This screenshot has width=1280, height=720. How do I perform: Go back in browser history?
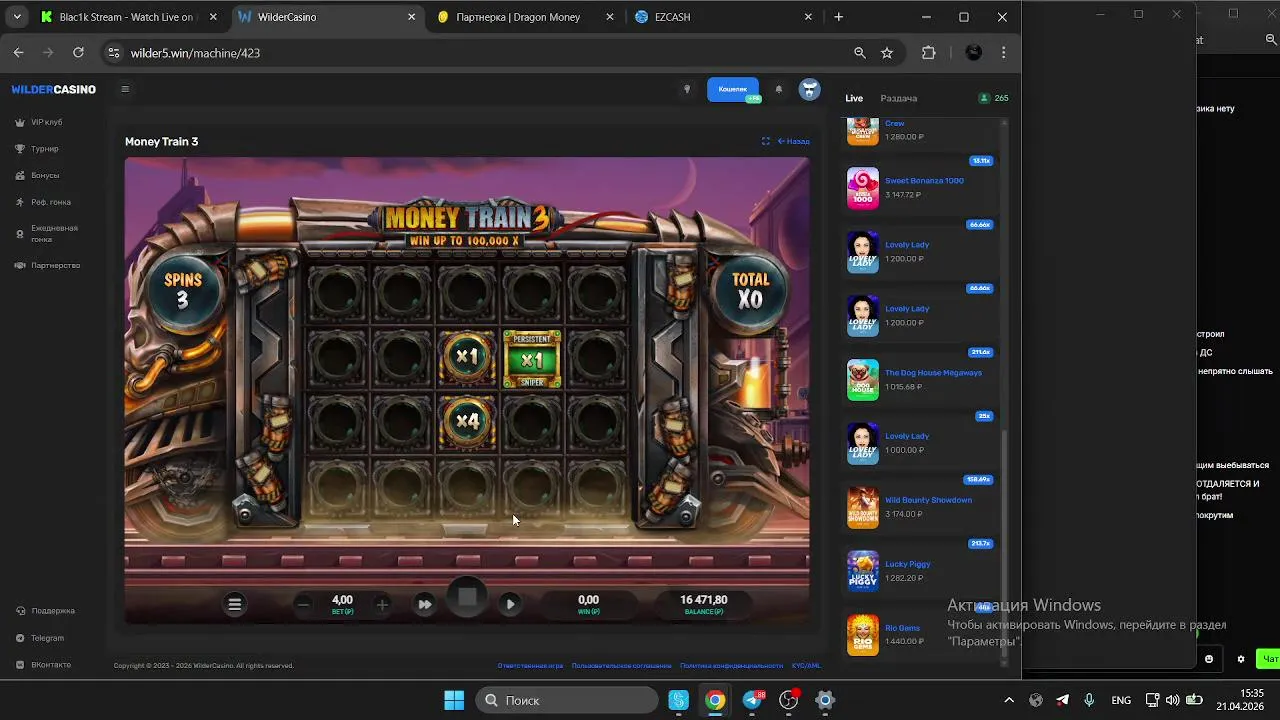click(x=18, y=53)
